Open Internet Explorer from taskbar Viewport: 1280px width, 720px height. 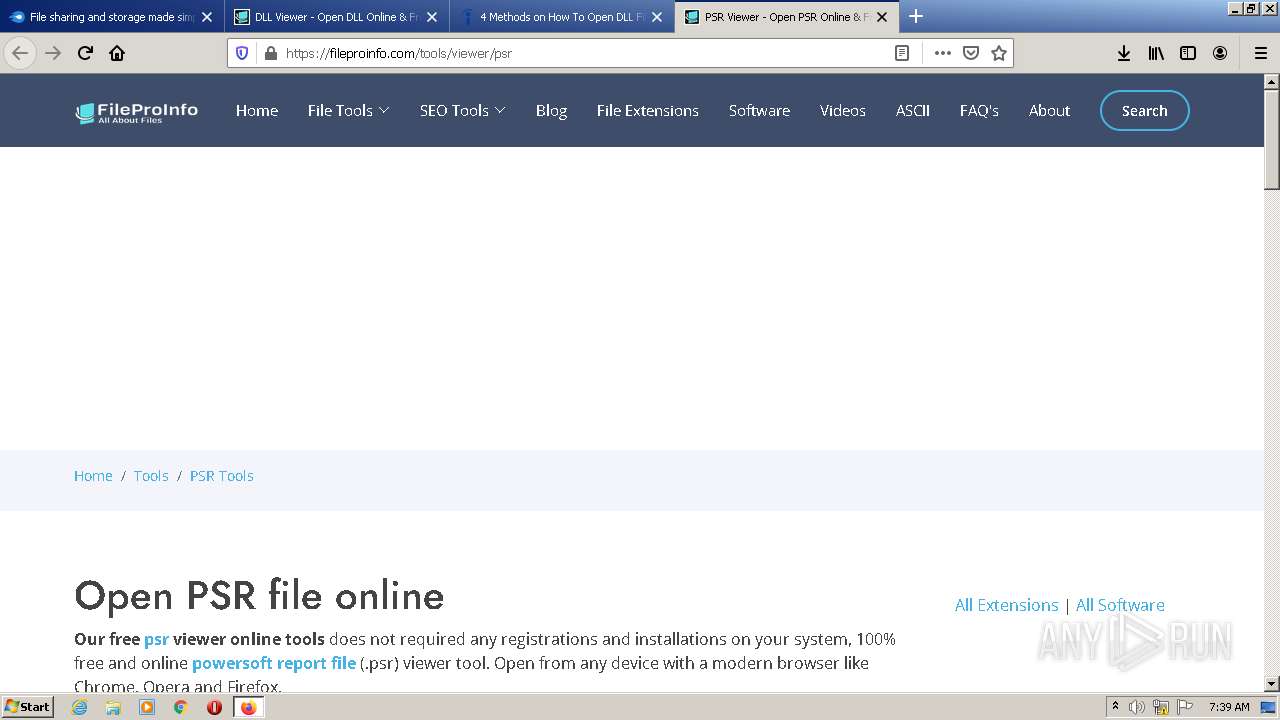pyautogui.click(x=79, y=707)
